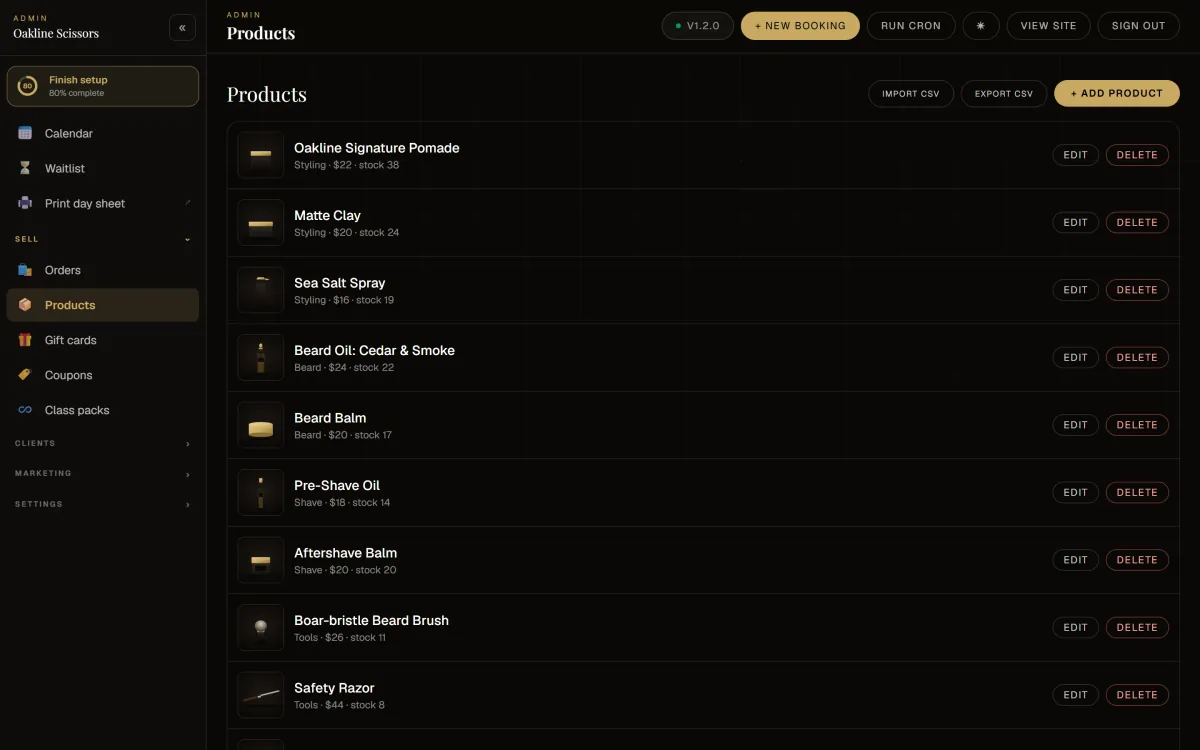Click the Print day sheet printer icon
The image size is (1200, 750).
pos(25,203)
